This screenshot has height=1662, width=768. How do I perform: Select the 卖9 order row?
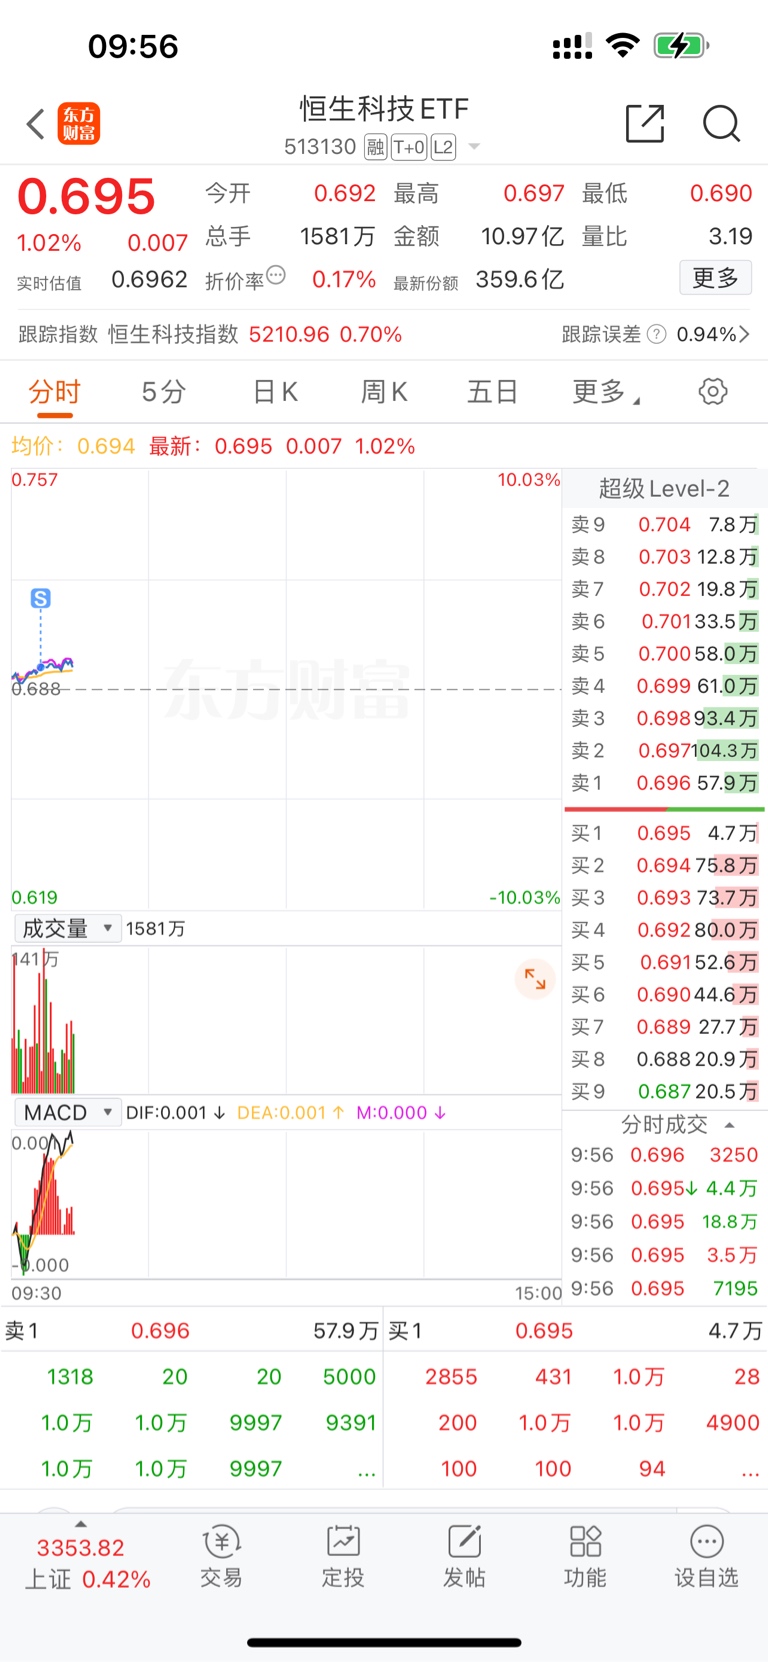pyautogui.click(x=664, y=524)
